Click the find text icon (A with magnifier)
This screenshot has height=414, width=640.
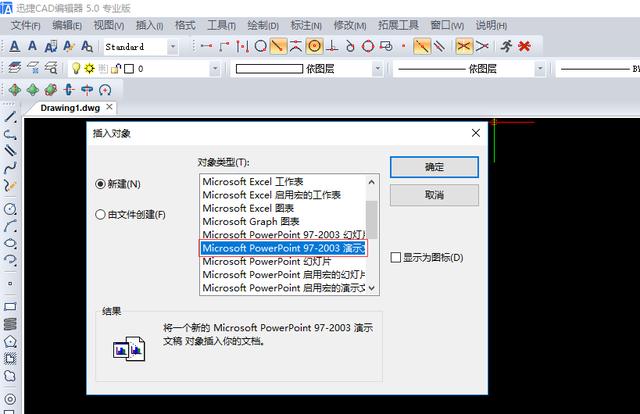tap(87, 47)
